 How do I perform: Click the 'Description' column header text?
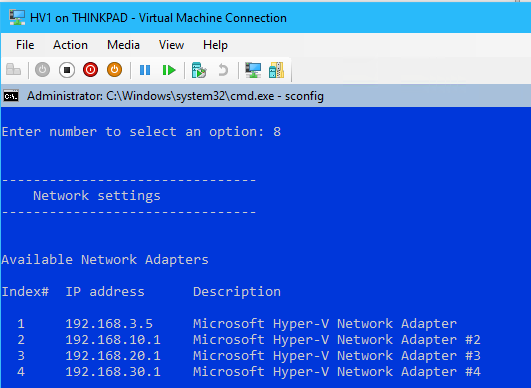[237, 292]
